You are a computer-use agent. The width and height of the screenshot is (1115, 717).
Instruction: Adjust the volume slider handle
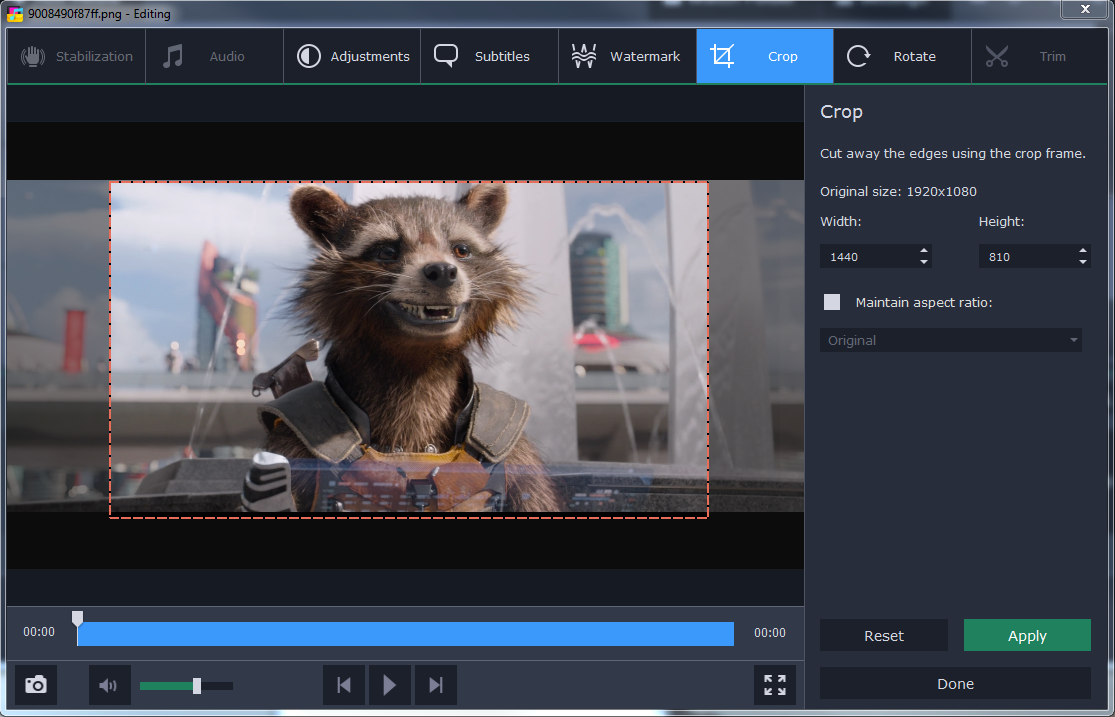[x=197, y=685]
